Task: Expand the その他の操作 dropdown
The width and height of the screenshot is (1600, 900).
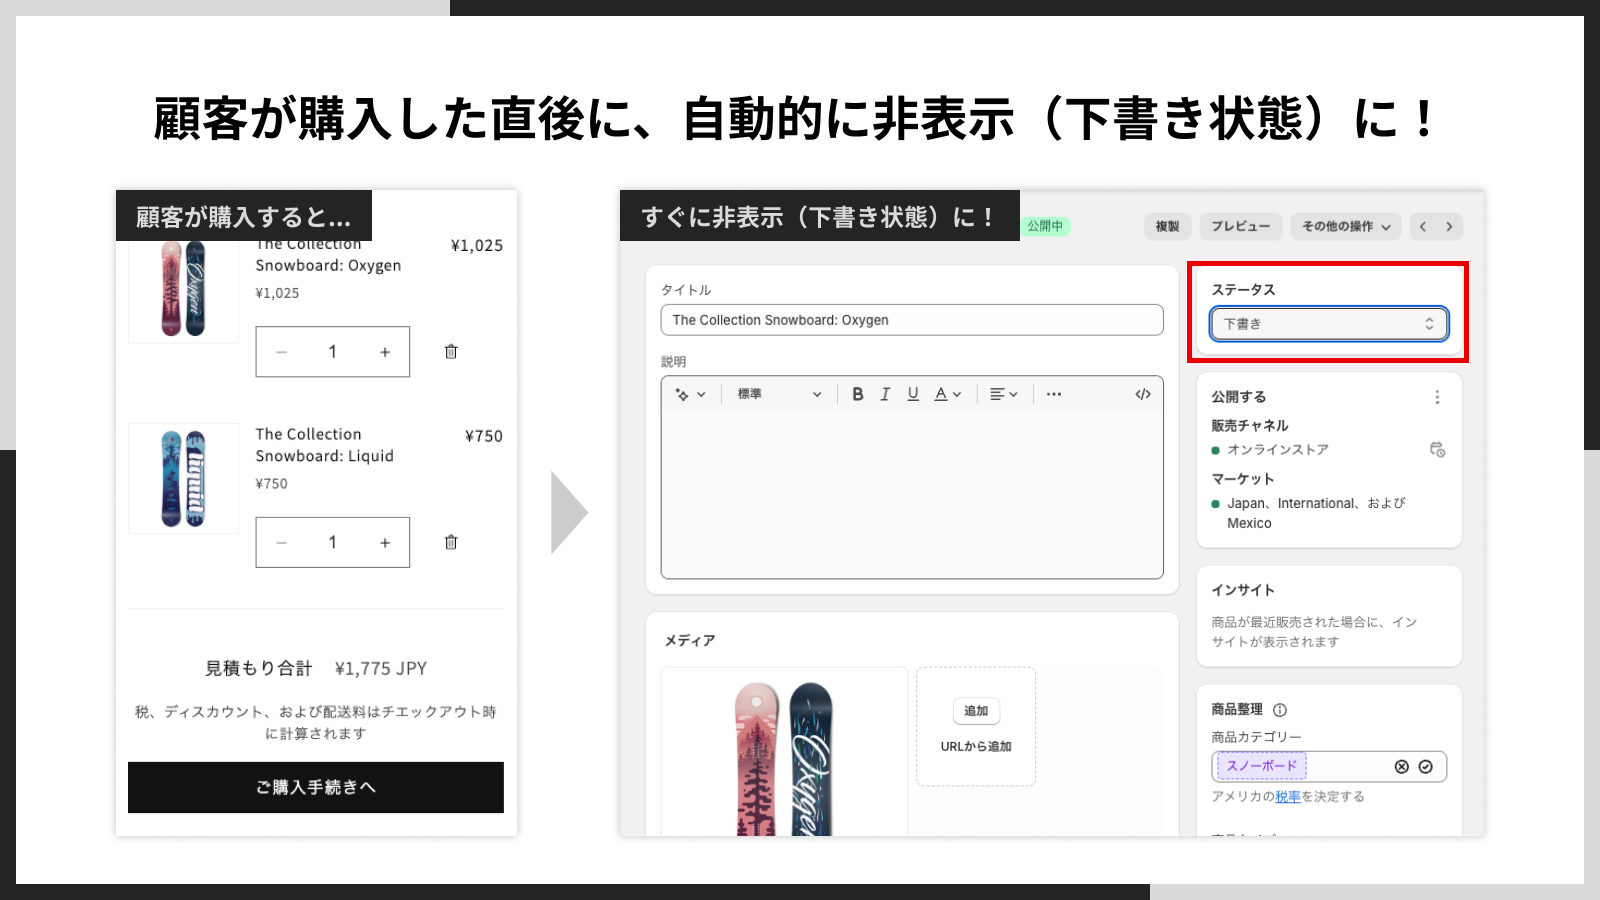Action: (x=1345, y=226)
